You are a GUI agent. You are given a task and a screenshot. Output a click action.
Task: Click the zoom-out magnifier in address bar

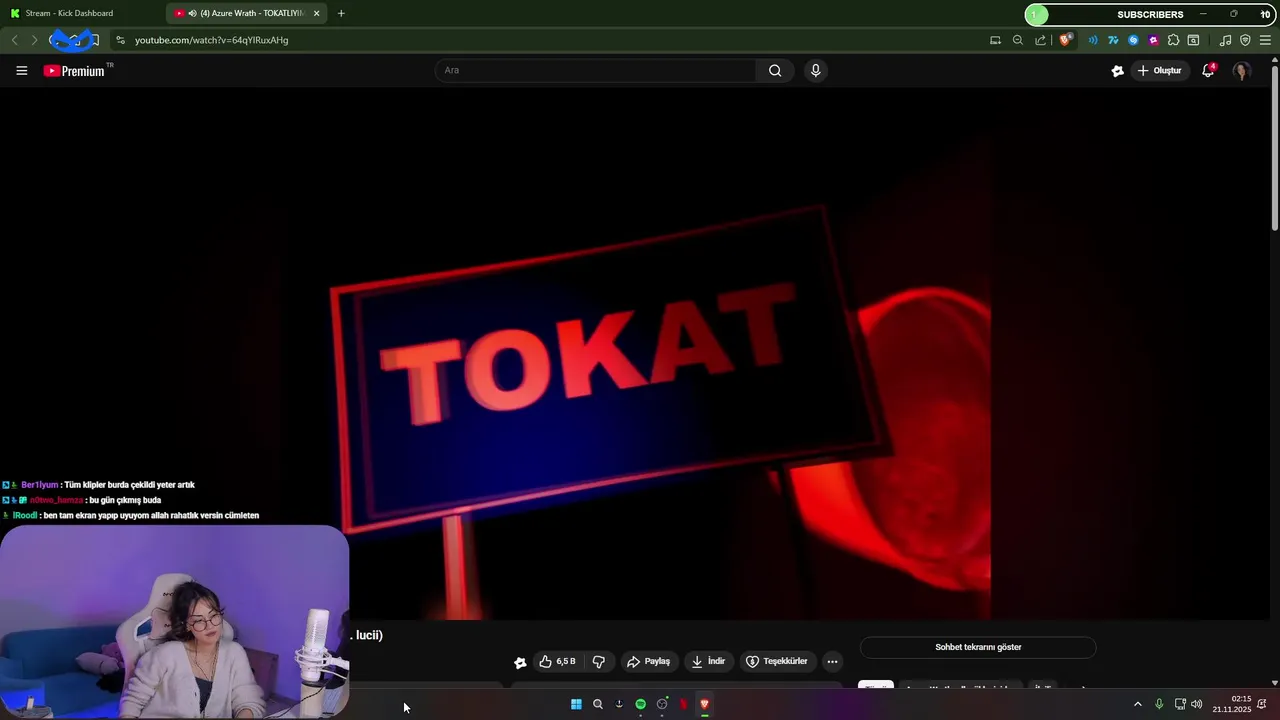(x=1017, y=40)
